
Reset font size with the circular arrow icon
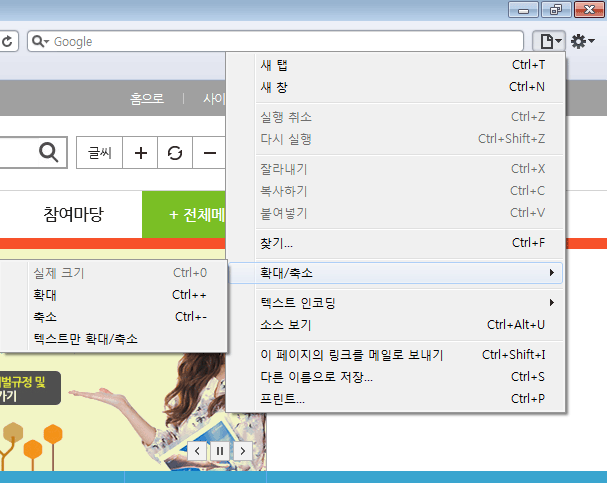point(175,153)
